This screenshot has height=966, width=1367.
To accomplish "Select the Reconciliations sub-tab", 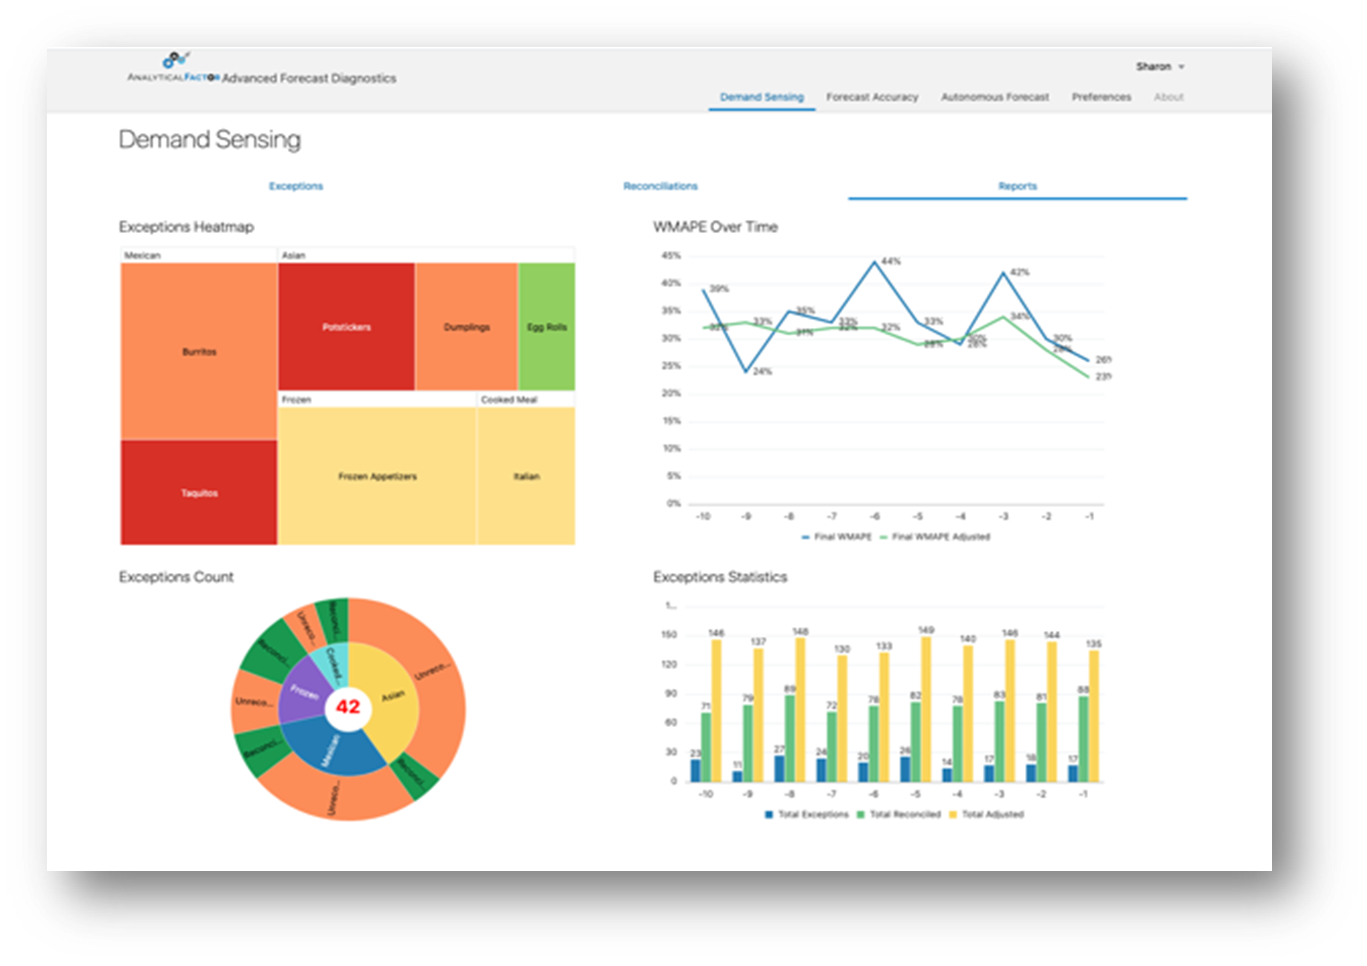I will point(660,186).
